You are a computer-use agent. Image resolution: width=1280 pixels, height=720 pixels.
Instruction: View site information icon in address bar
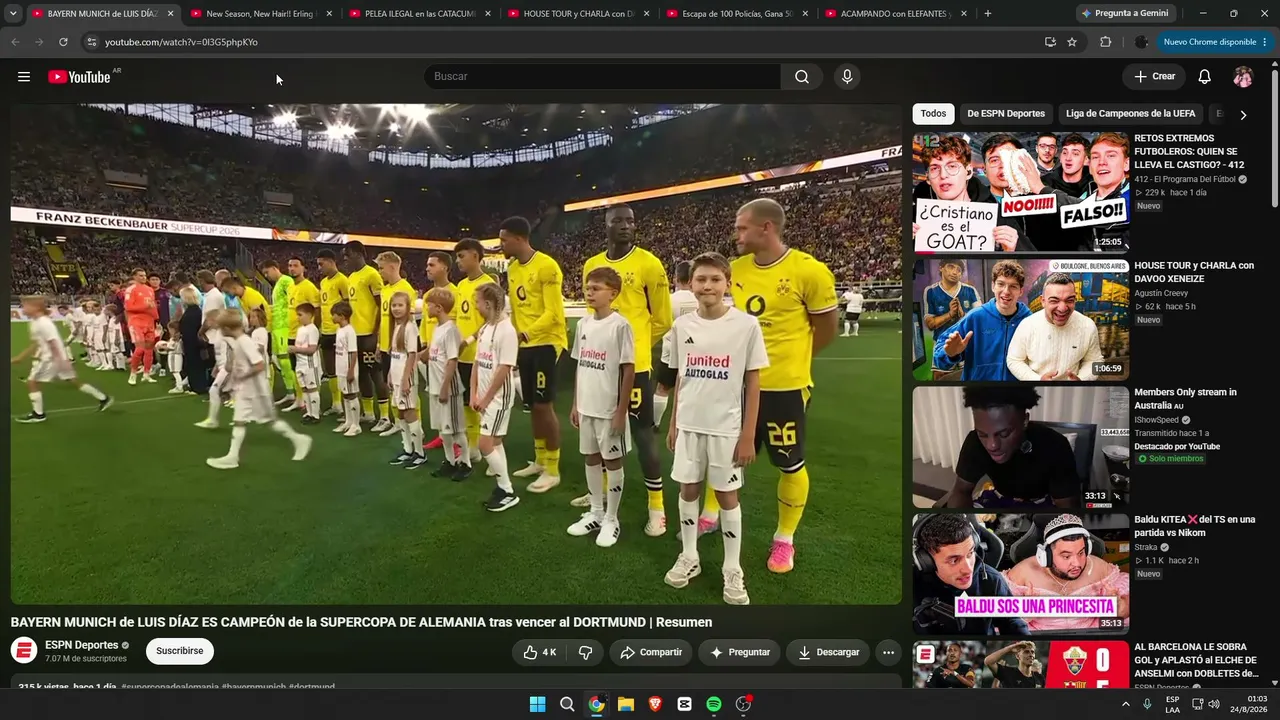(x=91, y=42)
